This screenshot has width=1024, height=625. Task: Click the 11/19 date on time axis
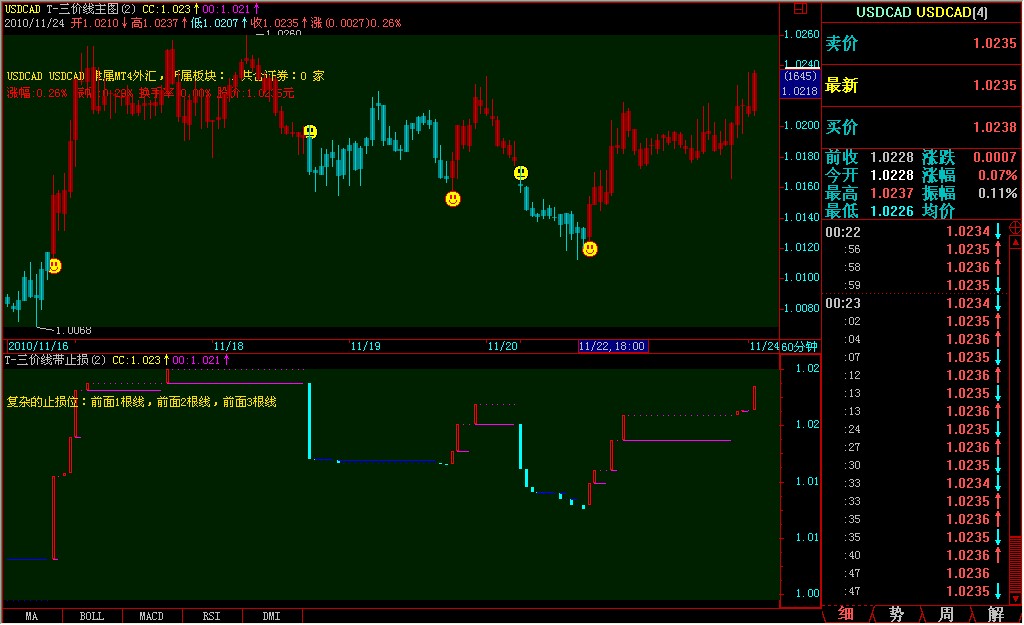click(366, 346)
